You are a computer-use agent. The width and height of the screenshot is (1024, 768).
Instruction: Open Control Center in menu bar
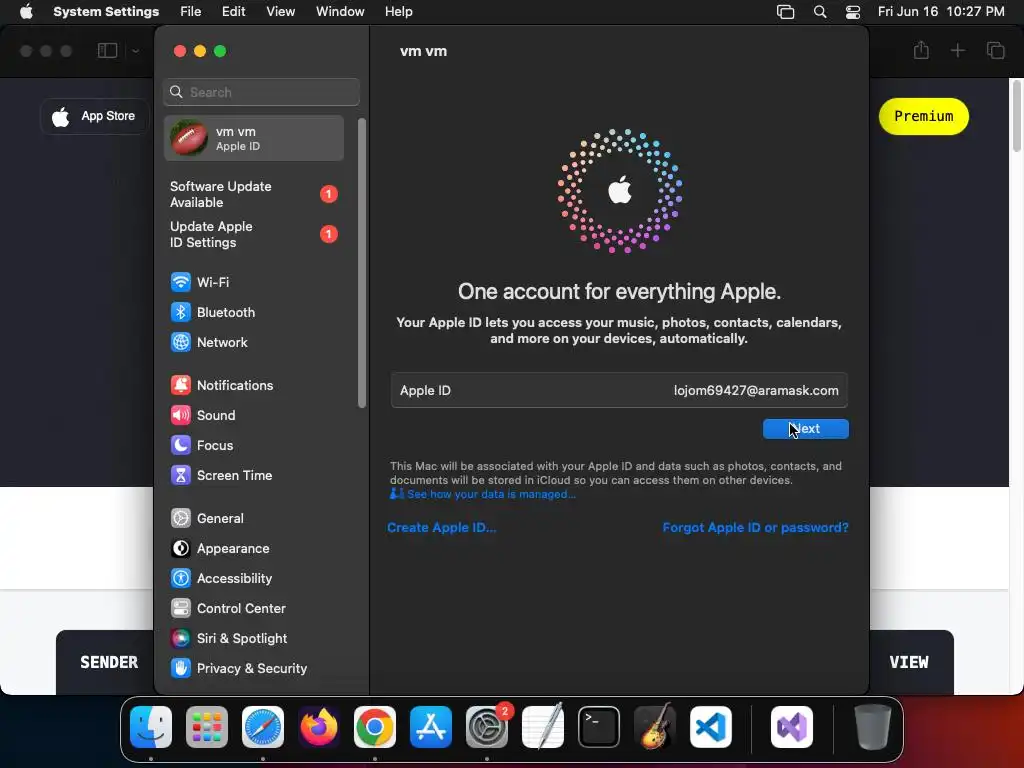point(853,12)
